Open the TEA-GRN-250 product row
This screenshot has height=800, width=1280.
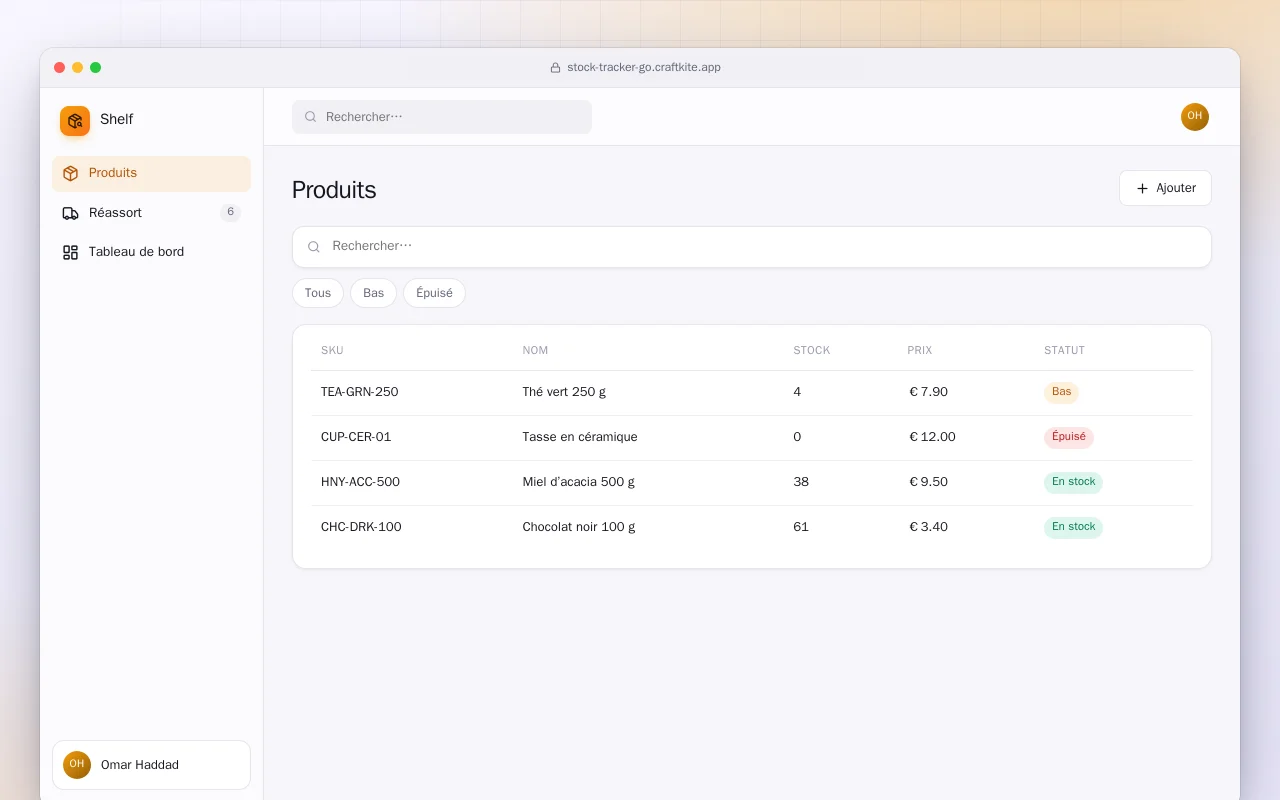pyautogui.click(x=752, y=393)
